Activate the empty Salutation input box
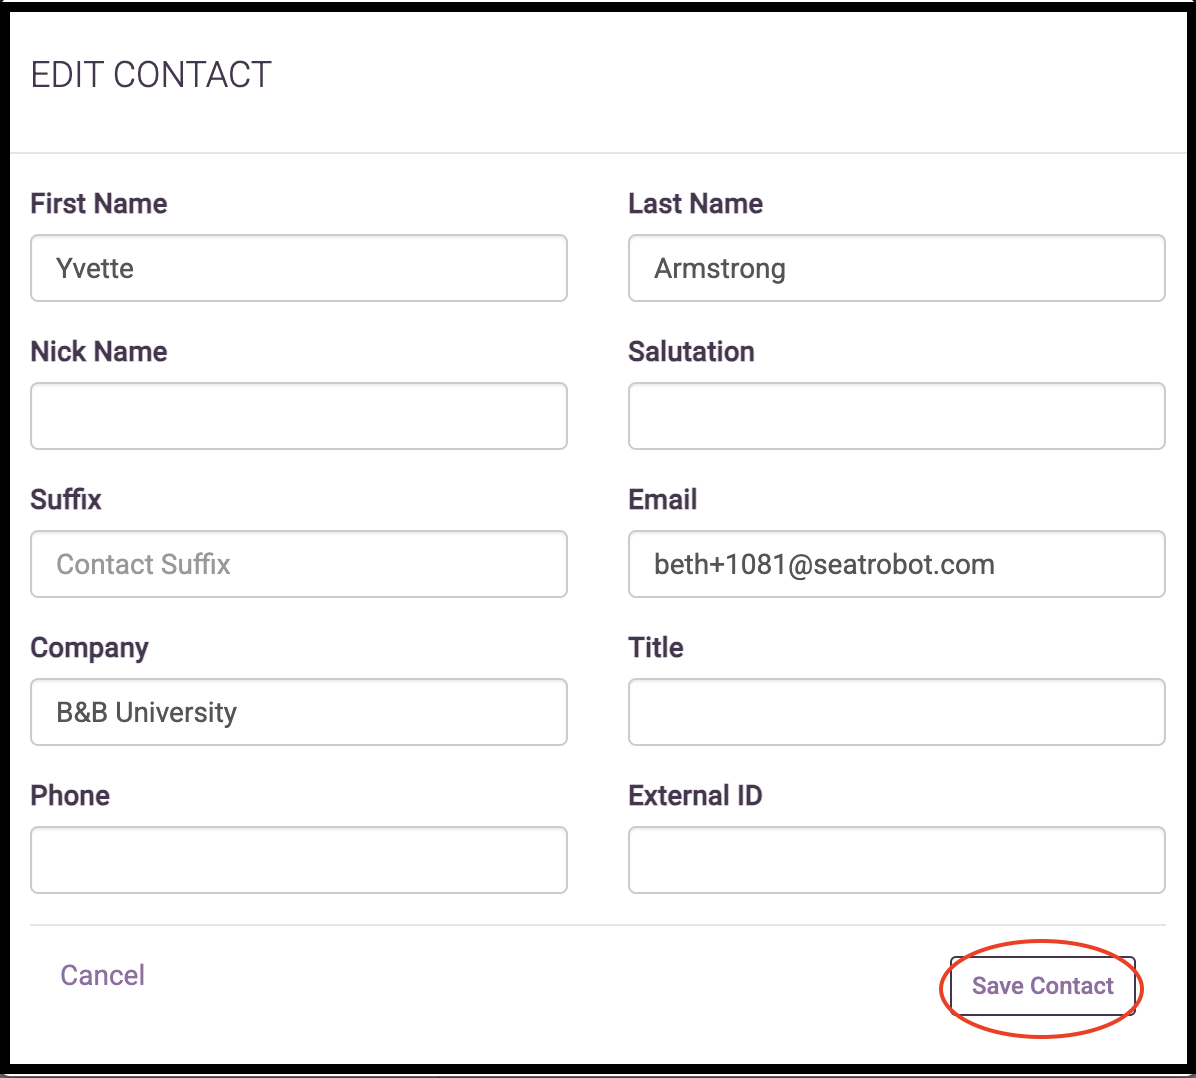Screen dimensions: 1196x1078 point(897,416)
